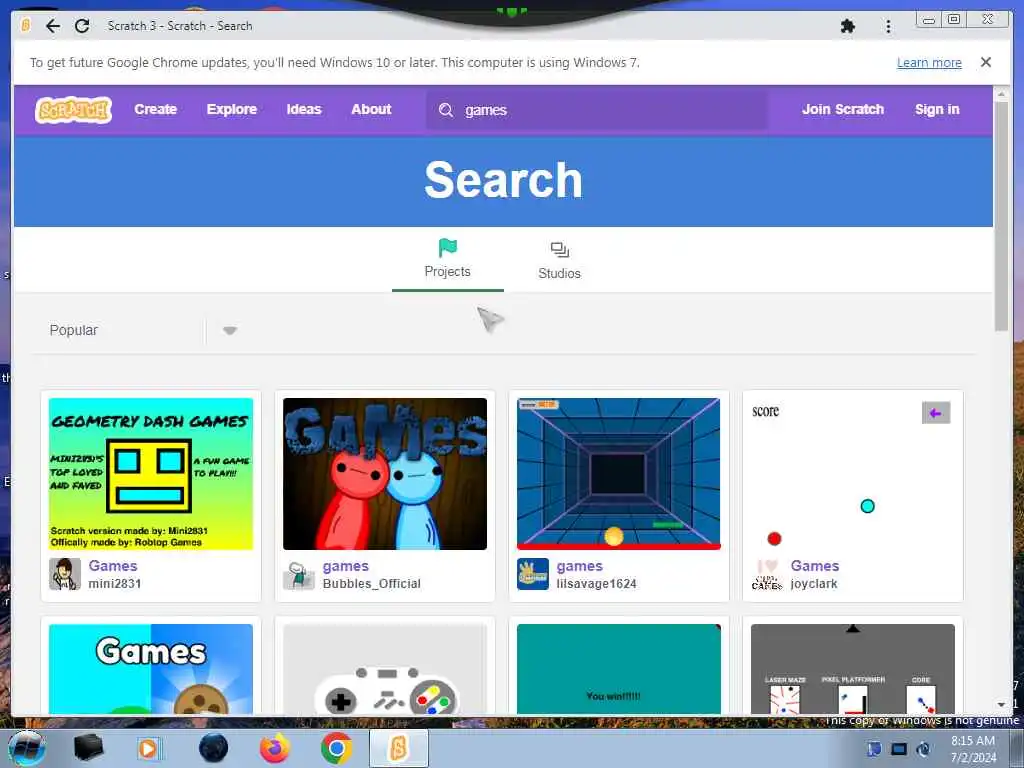
Task: Focus the search field containing games
Action: click(x=597, y=110)
